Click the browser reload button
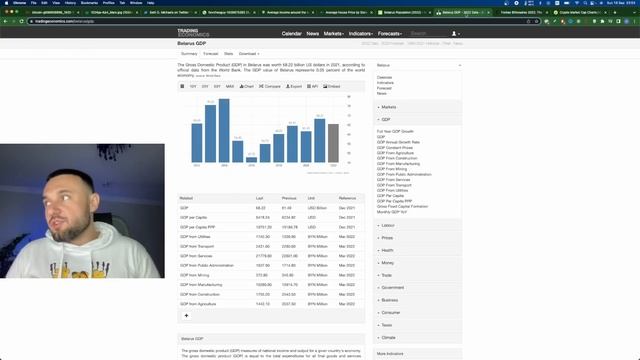The image size is (640, 360). pos(22,21)
